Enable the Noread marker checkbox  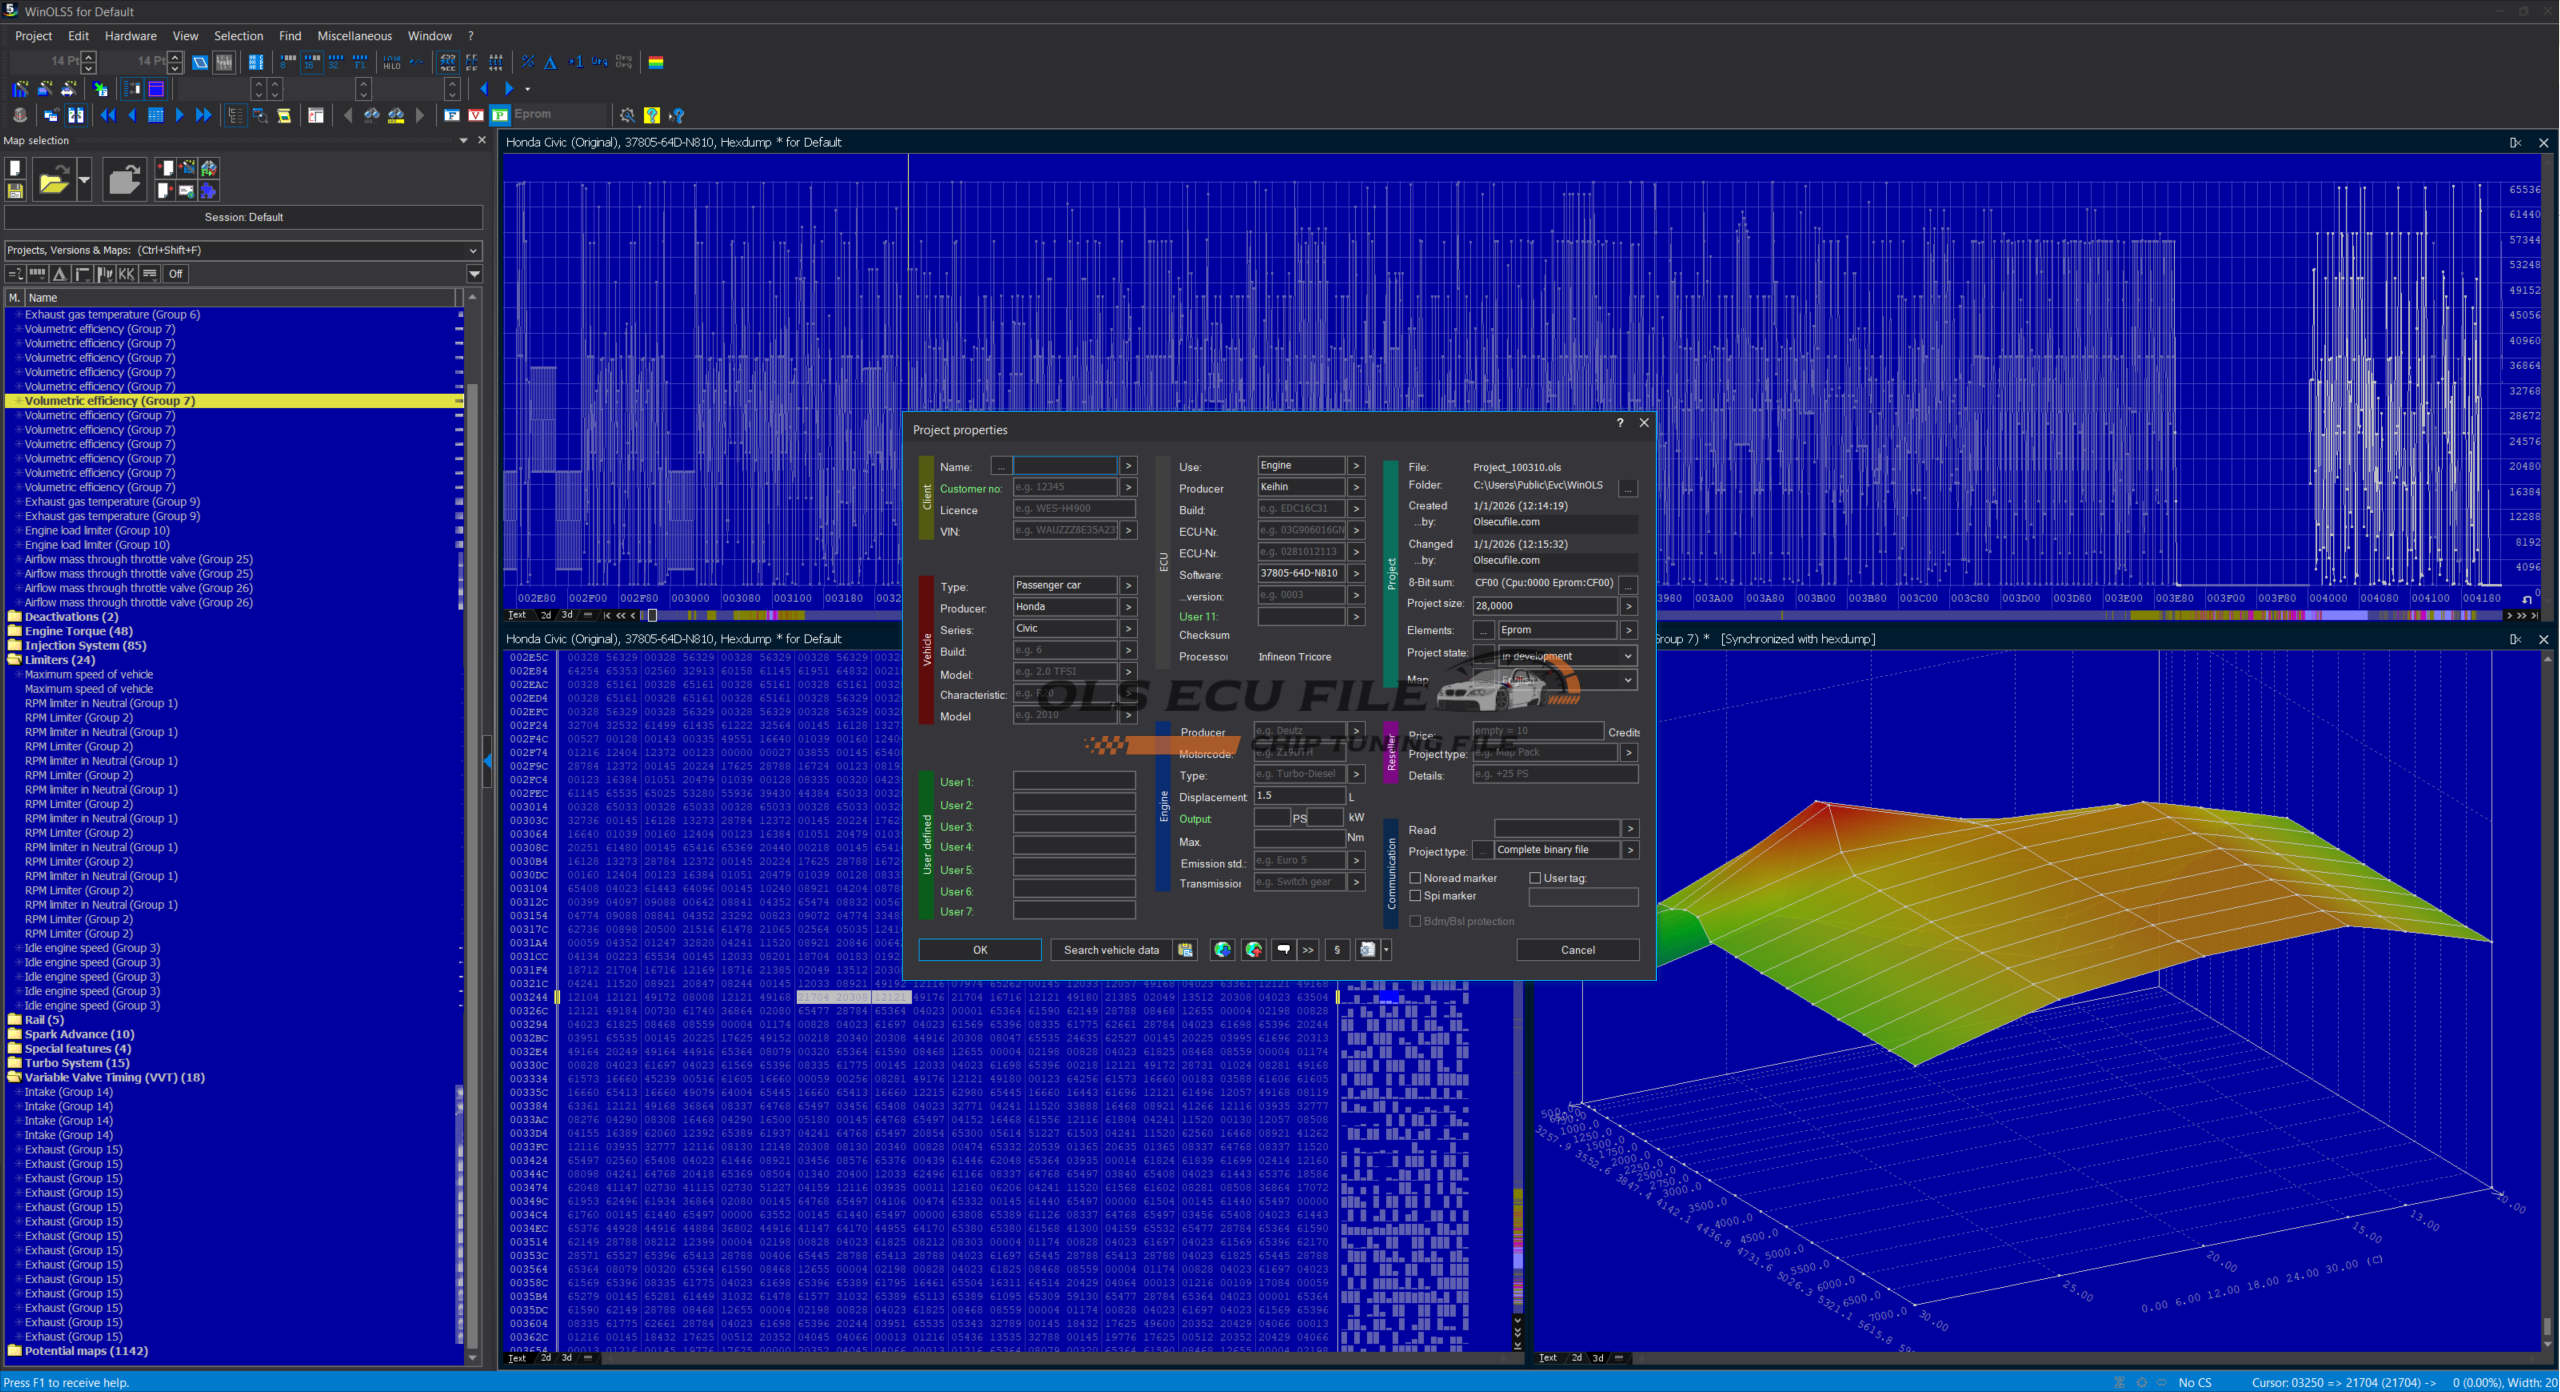[x=1415, y=878]
